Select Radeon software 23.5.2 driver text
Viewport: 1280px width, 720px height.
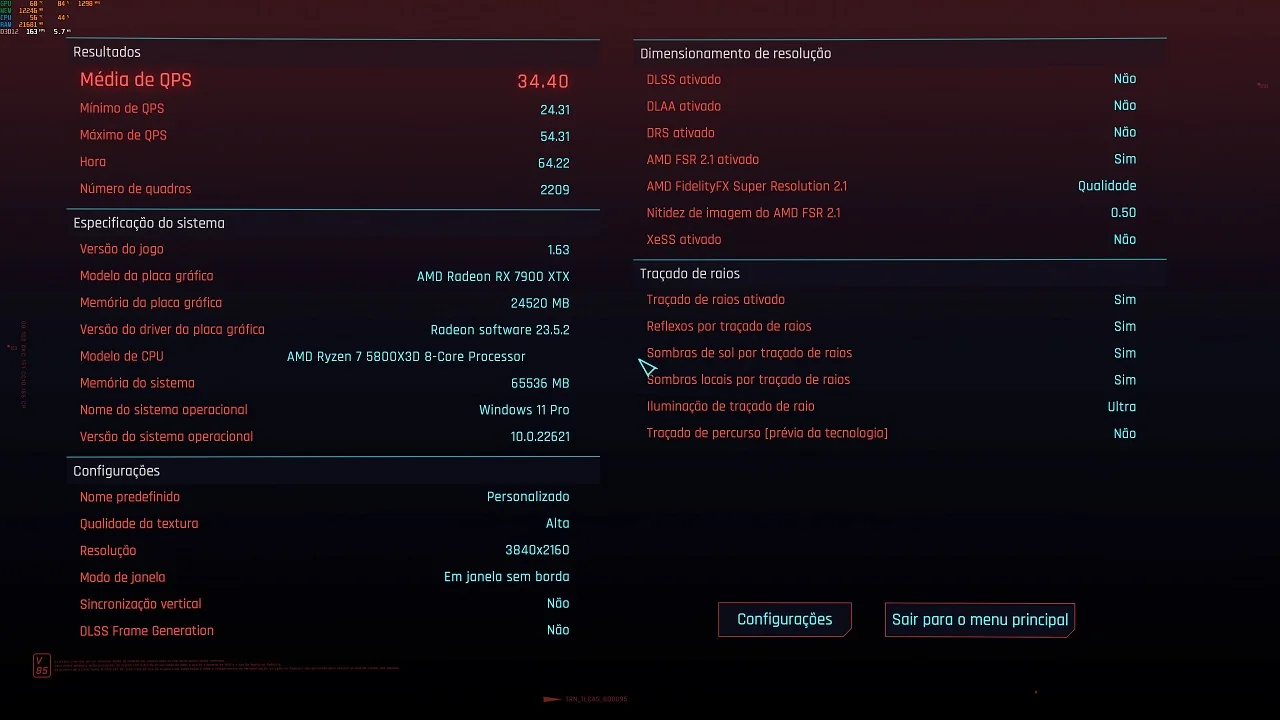coord(500,330)
